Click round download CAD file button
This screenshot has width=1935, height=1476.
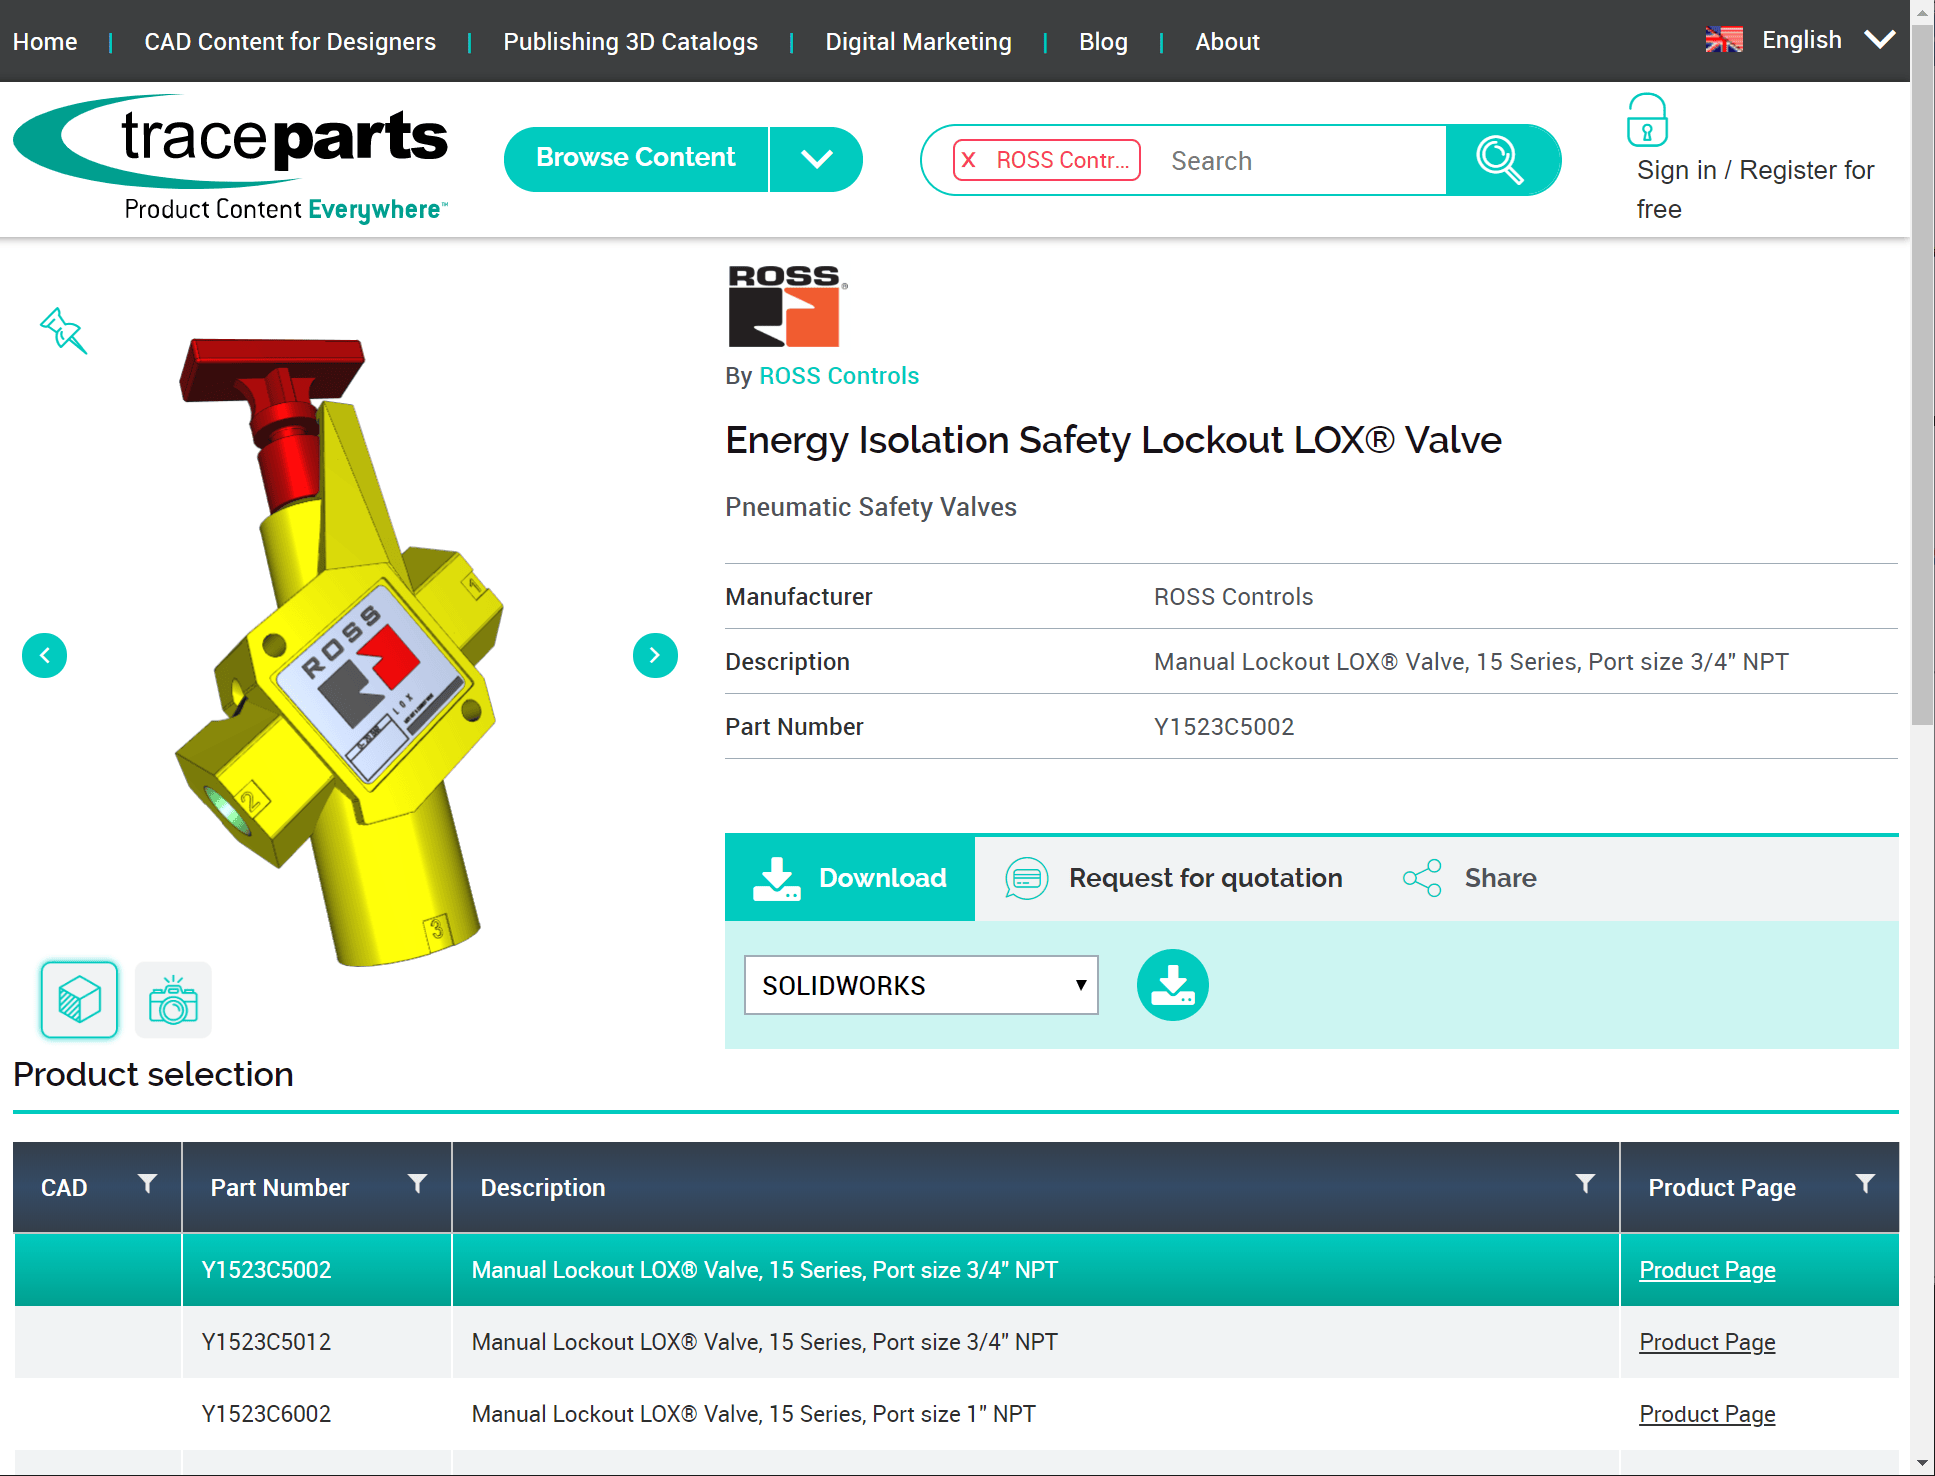tap(1172, 985)
